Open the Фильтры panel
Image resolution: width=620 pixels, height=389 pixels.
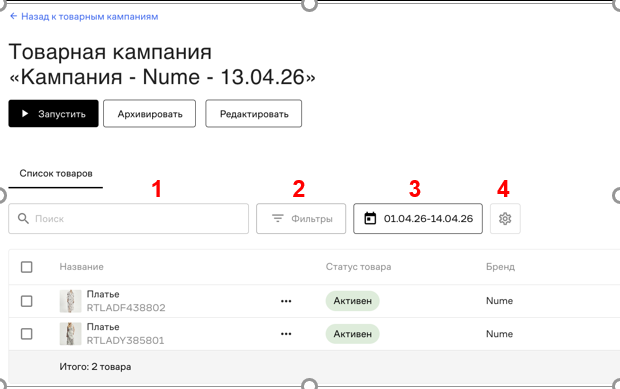coord(301,219)
